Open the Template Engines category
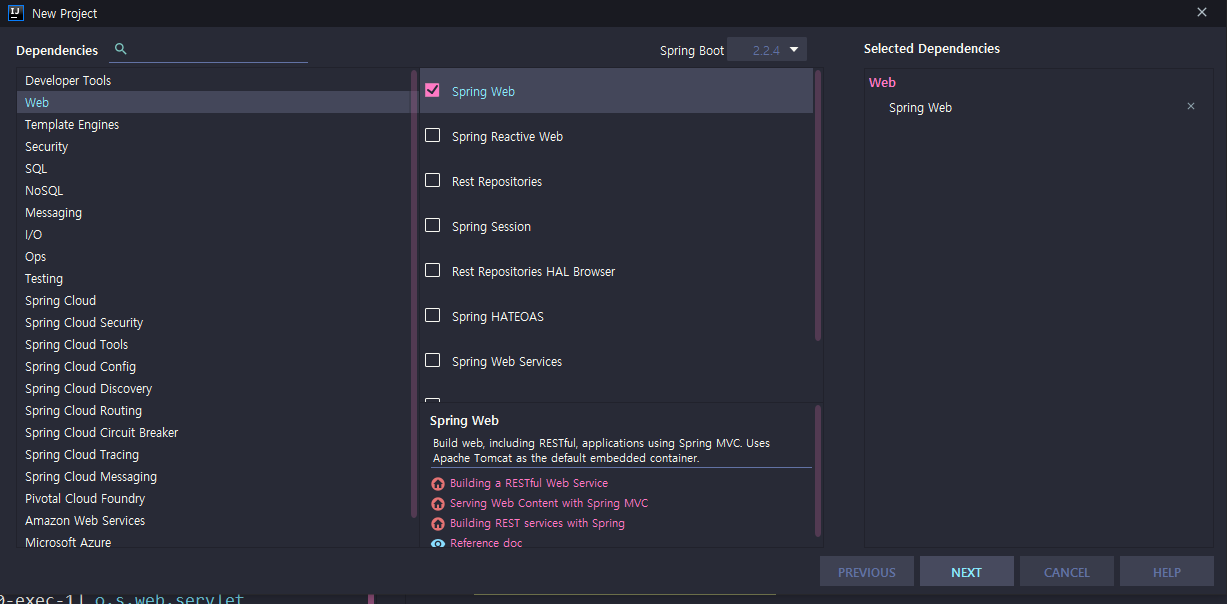This screenshot has height=604, width=1227. [213, 124]
